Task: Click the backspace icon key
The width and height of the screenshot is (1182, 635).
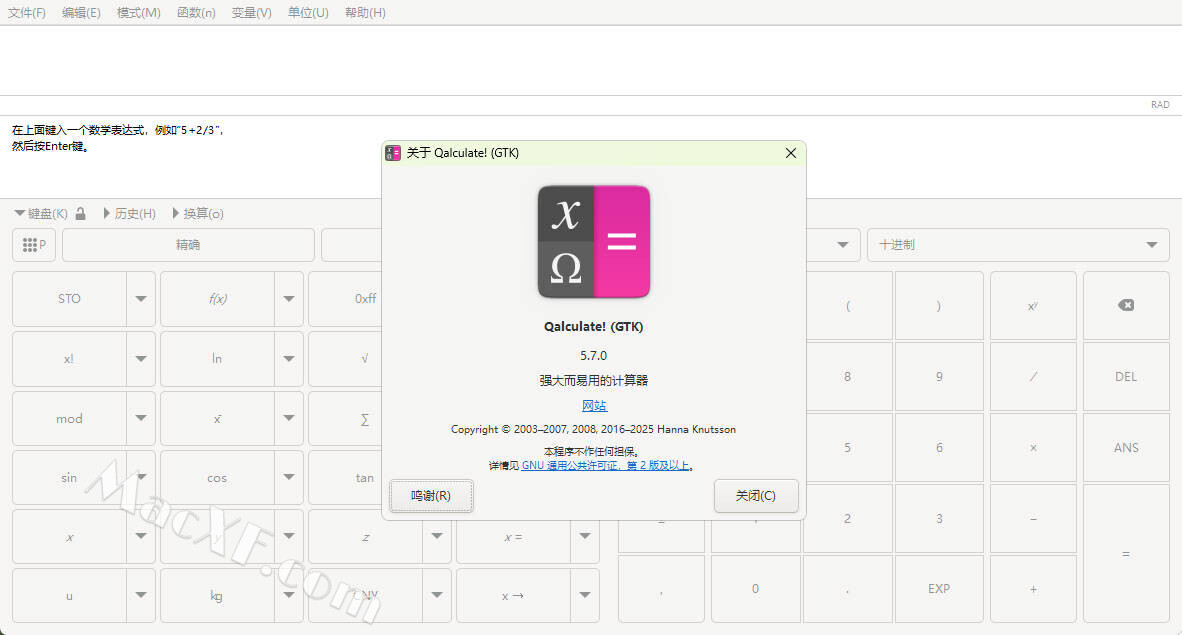Action: click(1125, 305)
